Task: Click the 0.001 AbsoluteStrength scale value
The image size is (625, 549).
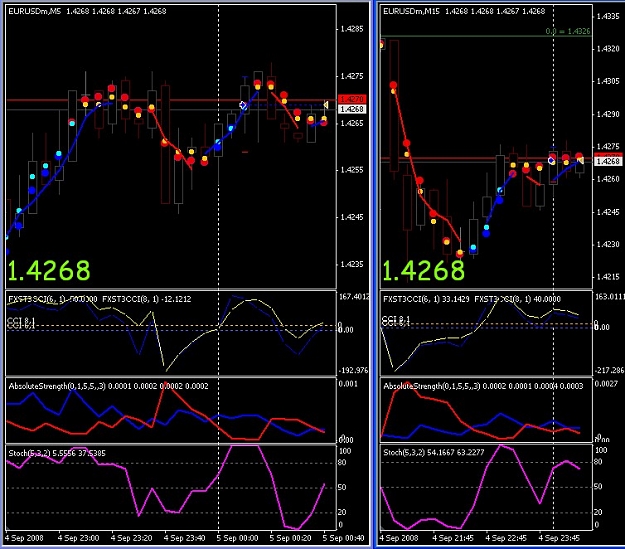Action: [348, 384]
